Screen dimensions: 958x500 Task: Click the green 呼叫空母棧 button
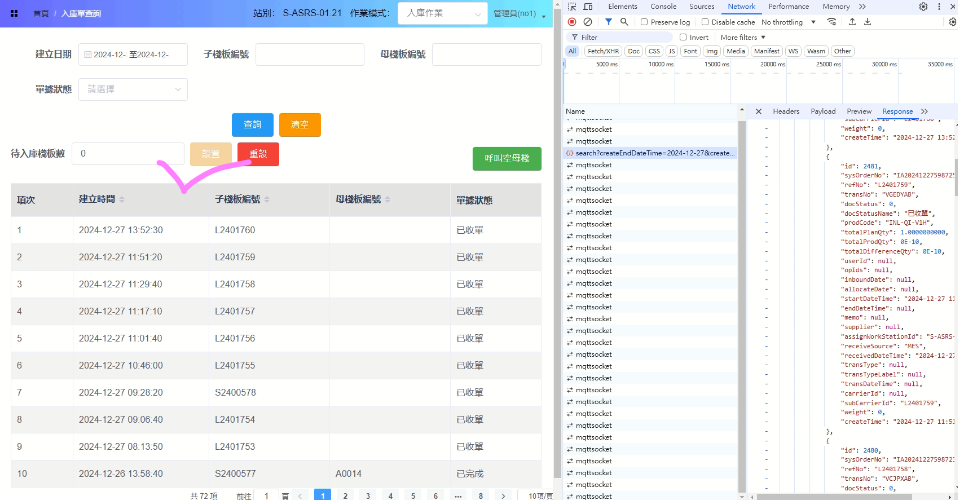coord(506,159)
